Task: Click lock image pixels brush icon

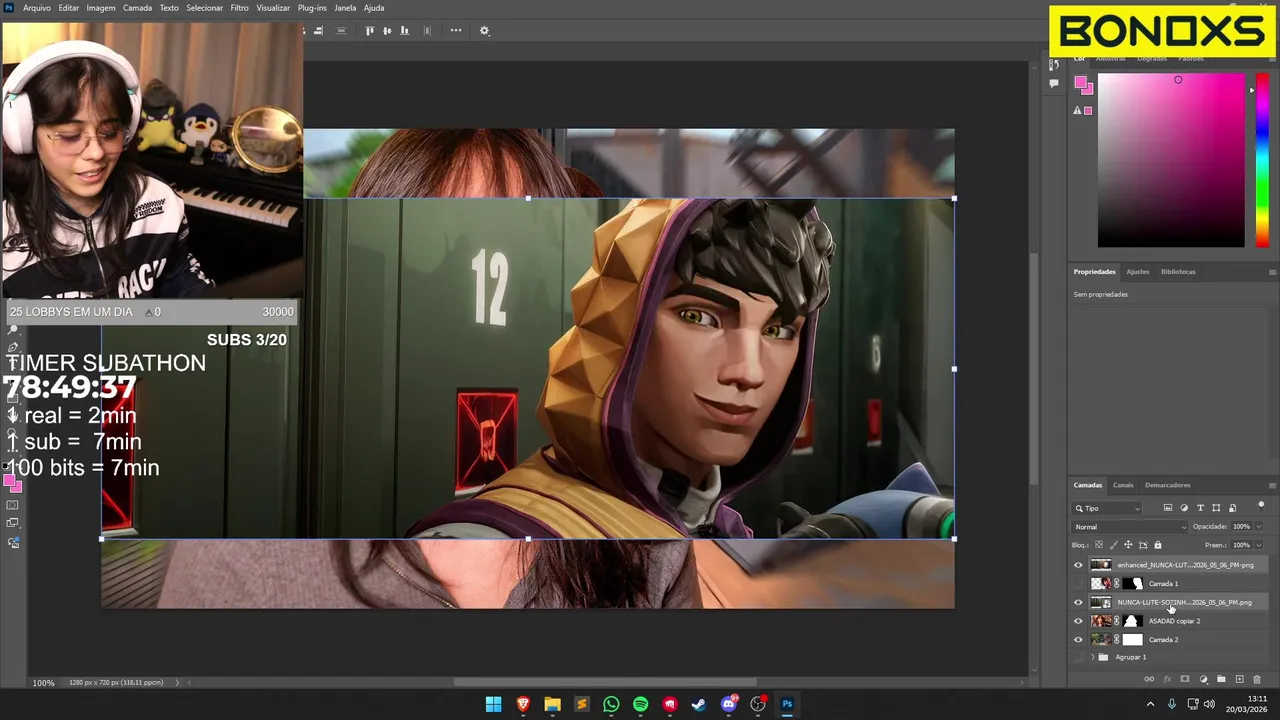Action: pyautogui.click(x=1113, y=545)
